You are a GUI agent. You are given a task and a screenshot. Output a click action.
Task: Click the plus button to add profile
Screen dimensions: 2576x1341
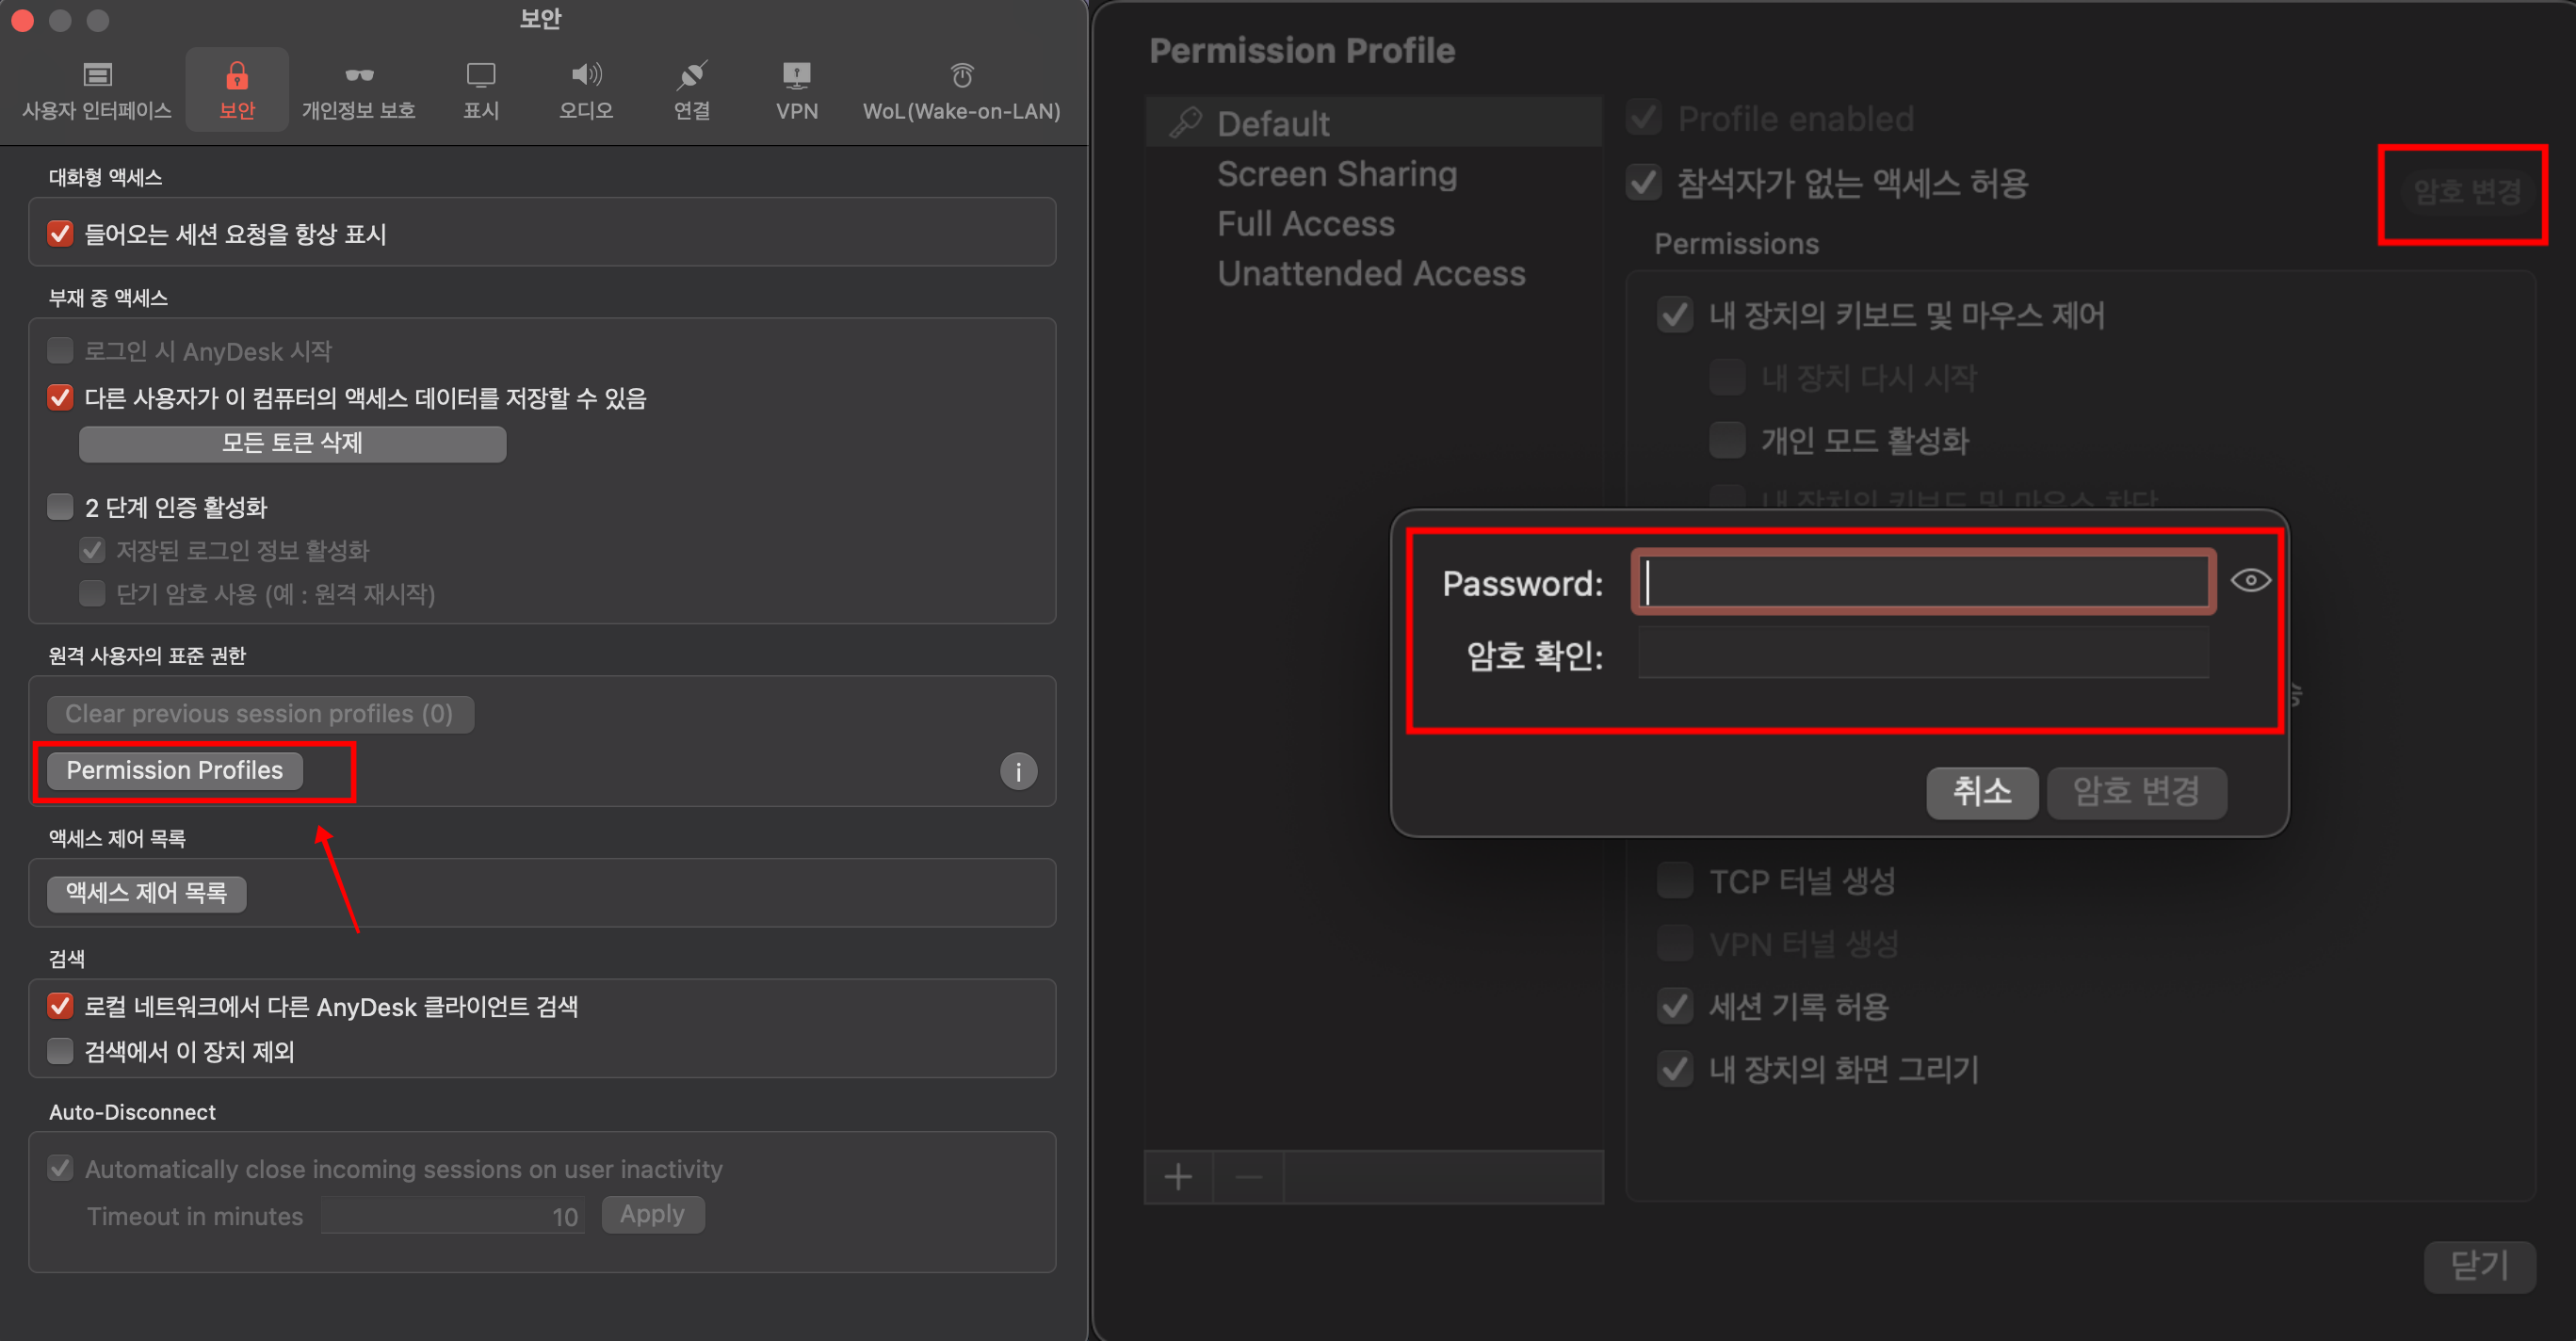coord(1178,1177)
